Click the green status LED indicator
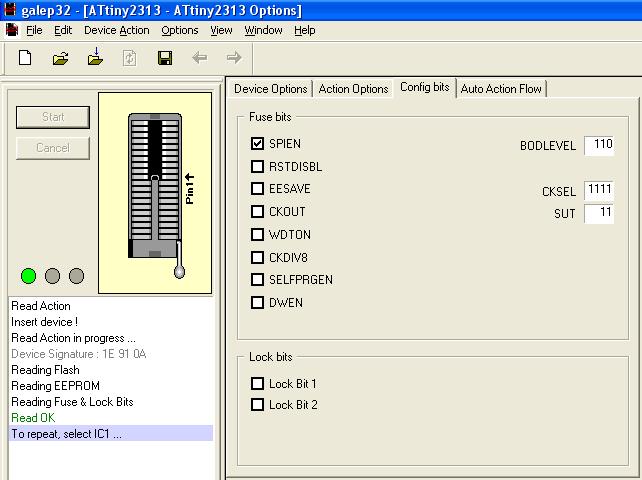642x480 pixels. click(x=29, y=276)
